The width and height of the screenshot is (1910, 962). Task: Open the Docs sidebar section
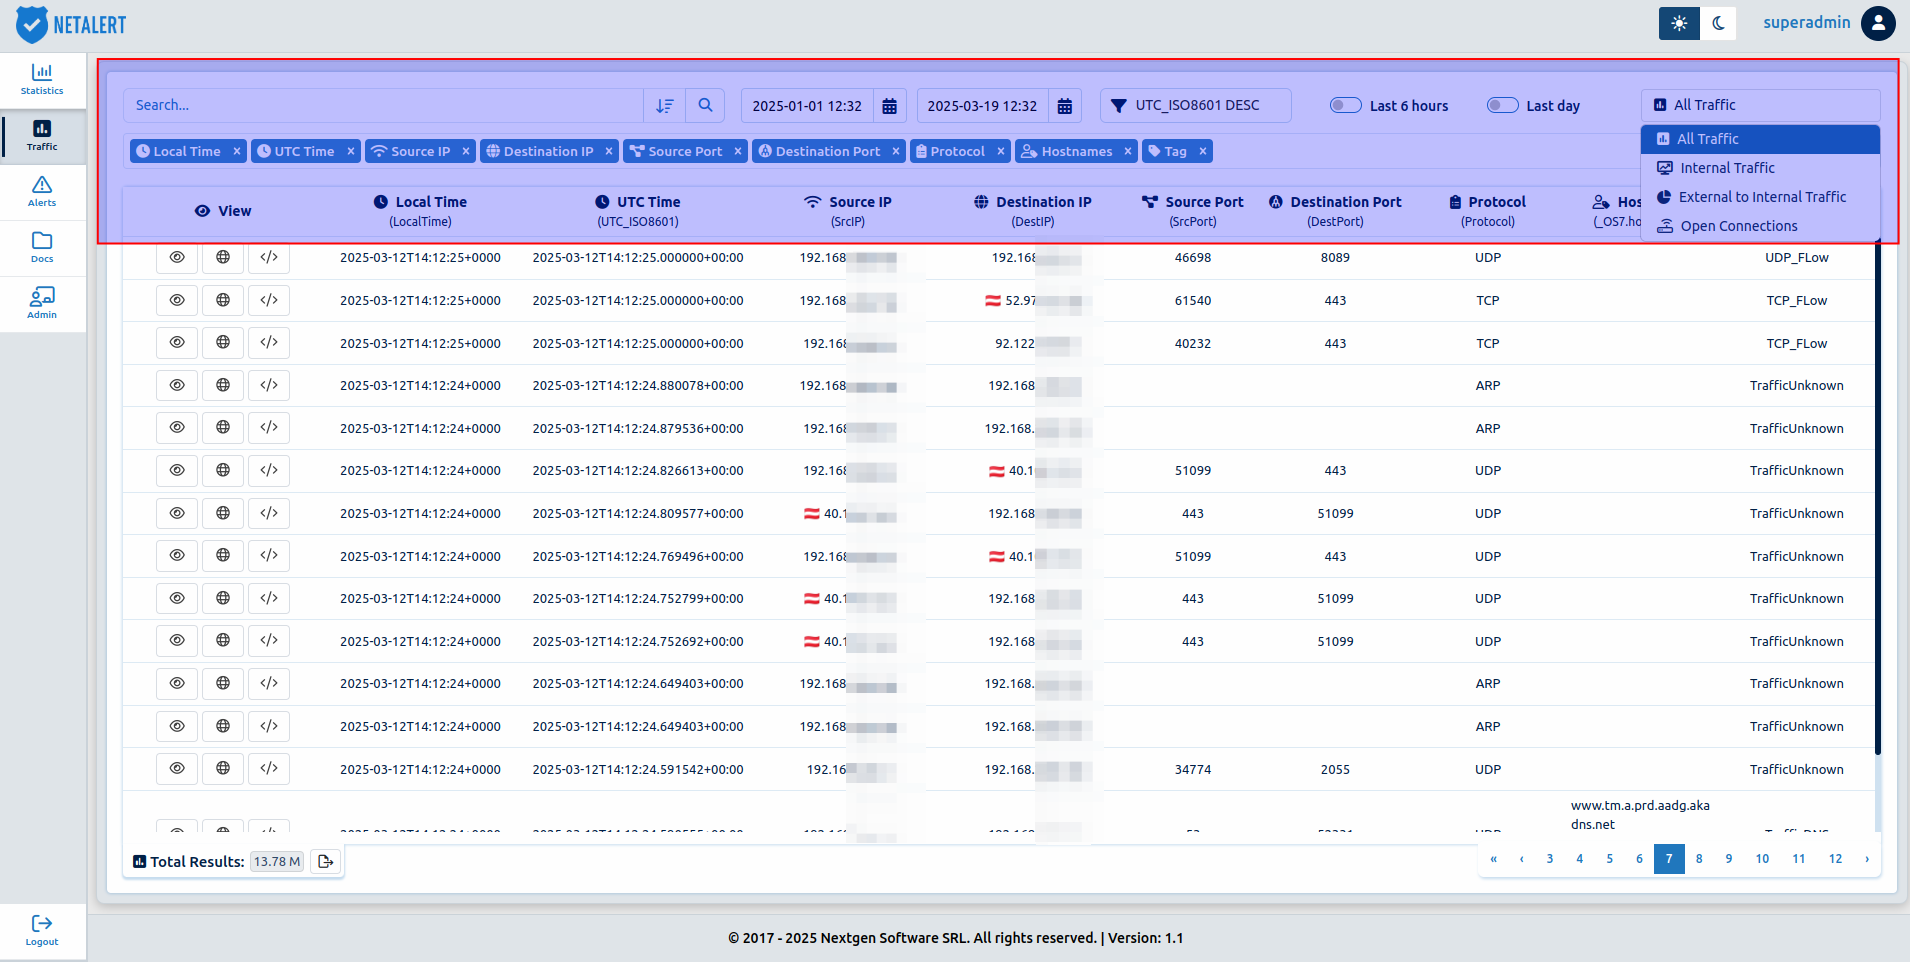coord(42,248)
